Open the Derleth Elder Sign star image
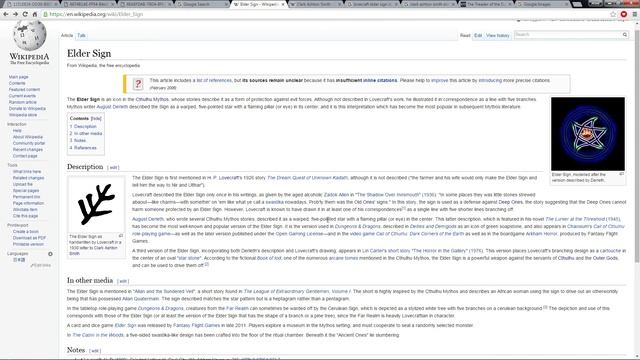 tap(588, 134)
